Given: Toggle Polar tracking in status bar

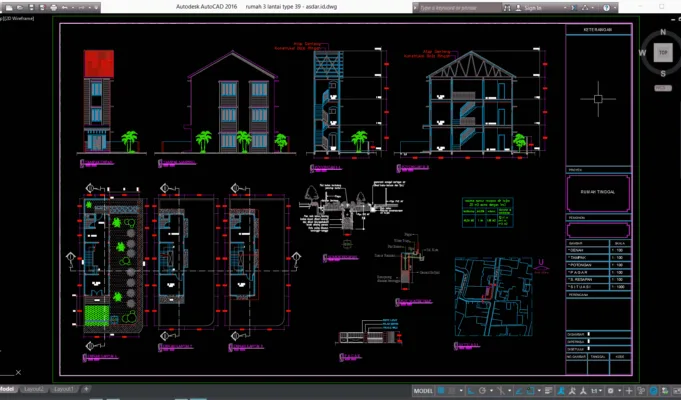Looking at the screenshot, I should [x=483, y=391].
